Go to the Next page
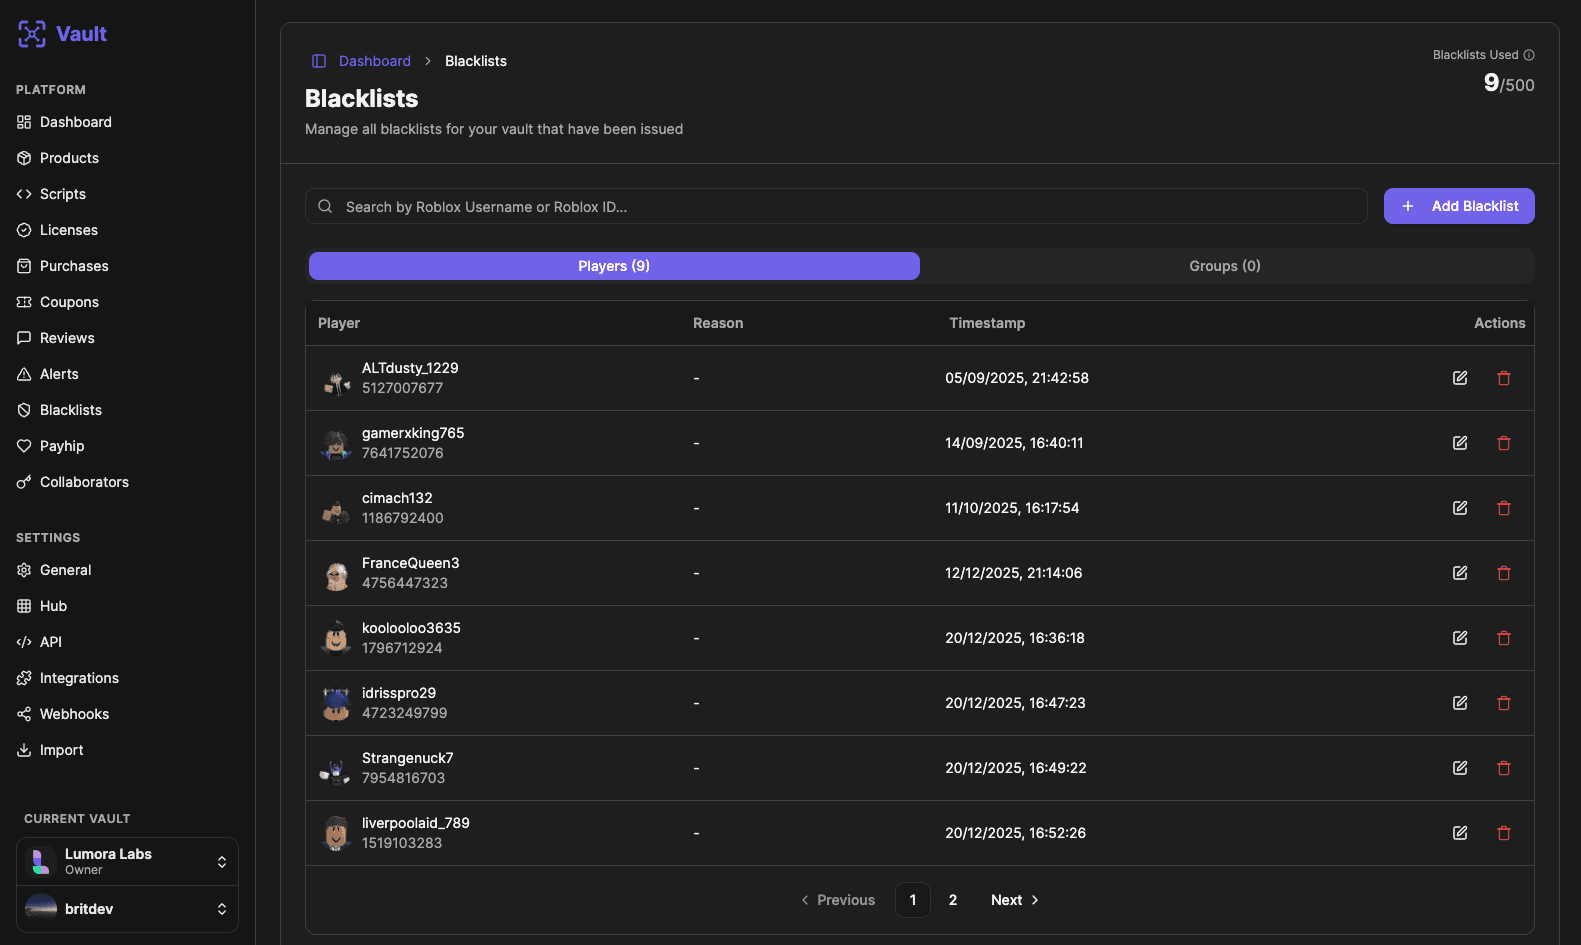Image resolution: width=1581 pixels, height=945 pixels. pos(1015,900)
